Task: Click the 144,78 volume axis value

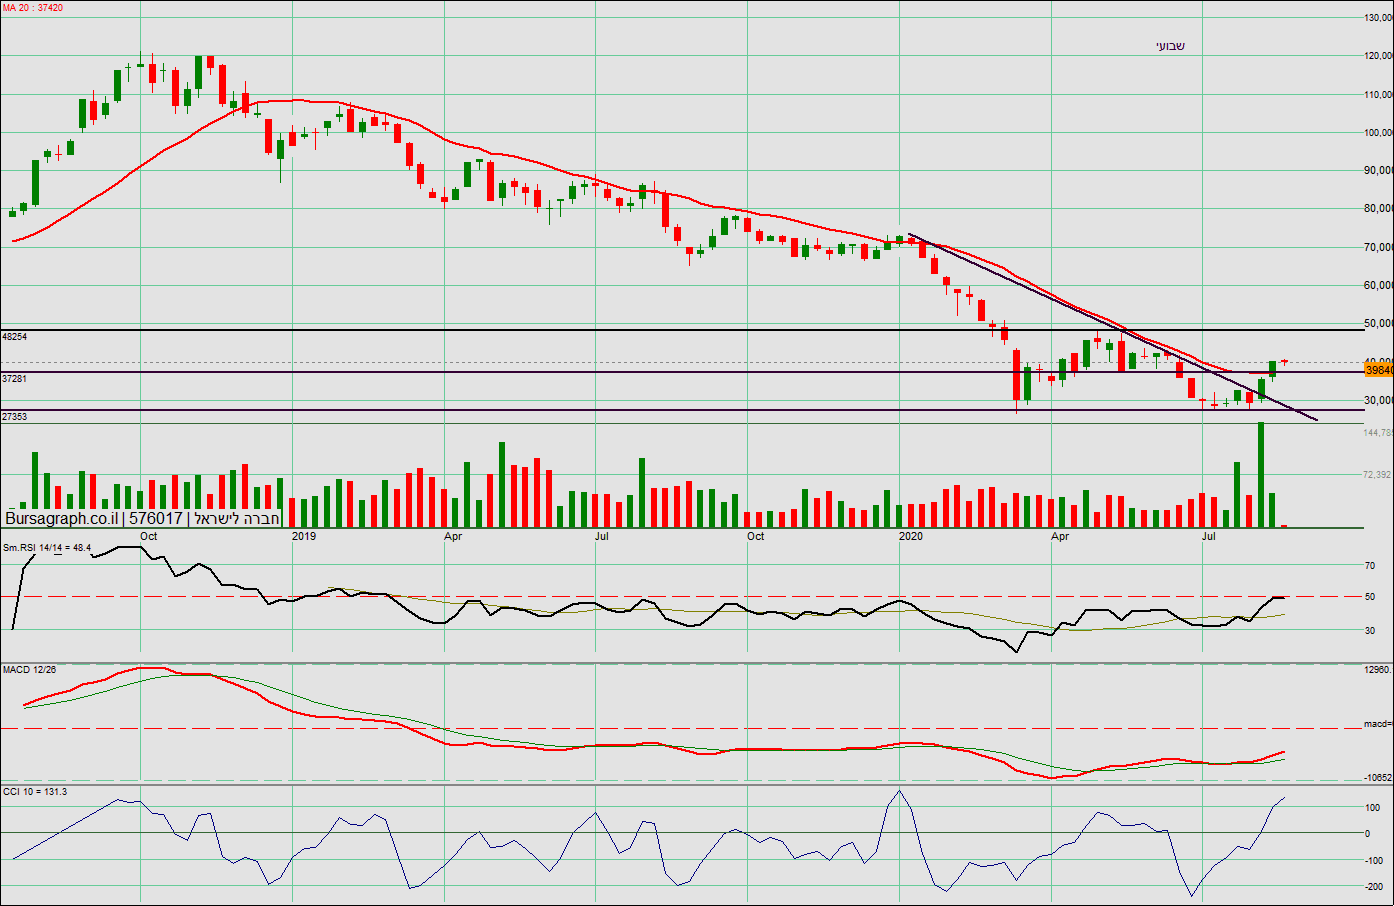Action: click(x=1379, y=433)
